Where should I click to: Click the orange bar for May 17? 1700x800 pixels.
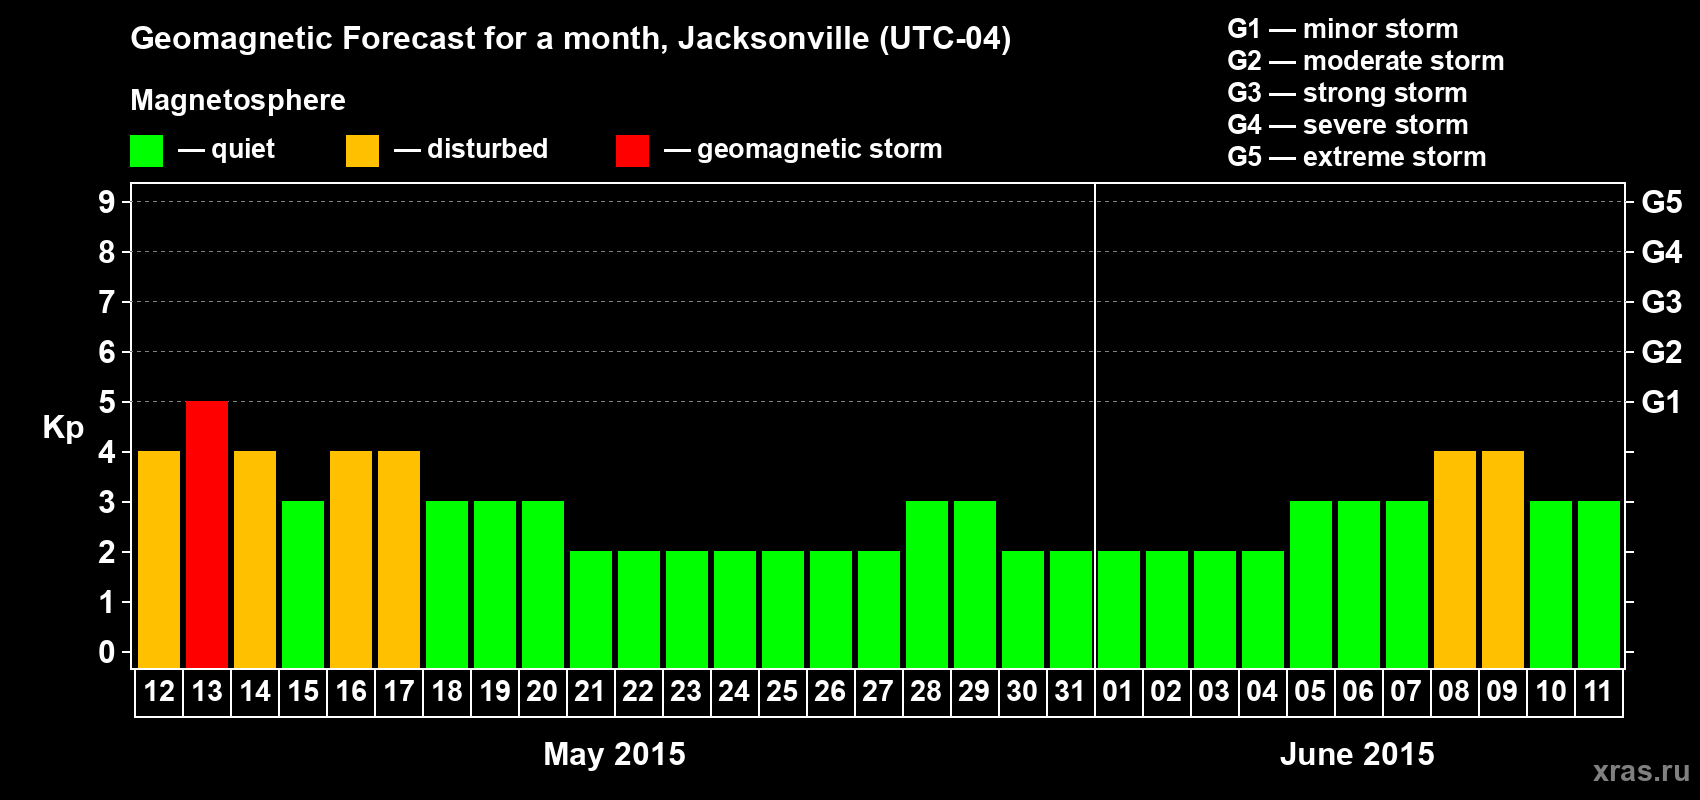click(399, 560)
